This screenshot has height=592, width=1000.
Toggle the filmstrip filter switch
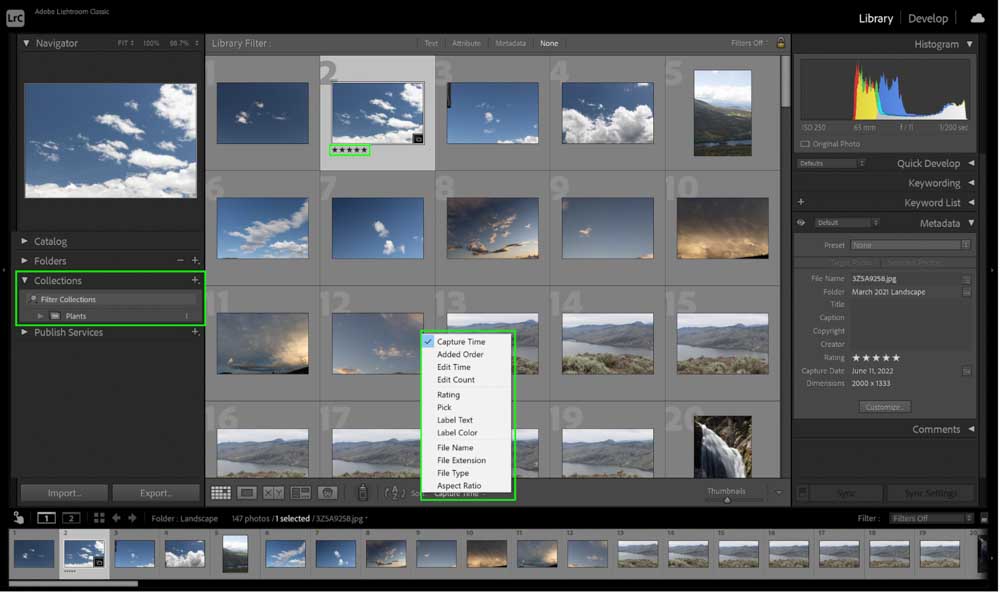click(x=984, y=519)
